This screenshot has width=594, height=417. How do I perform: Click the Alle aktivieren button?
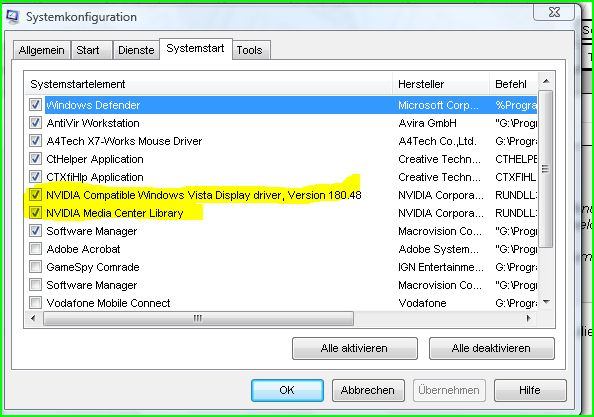(355, 348)
